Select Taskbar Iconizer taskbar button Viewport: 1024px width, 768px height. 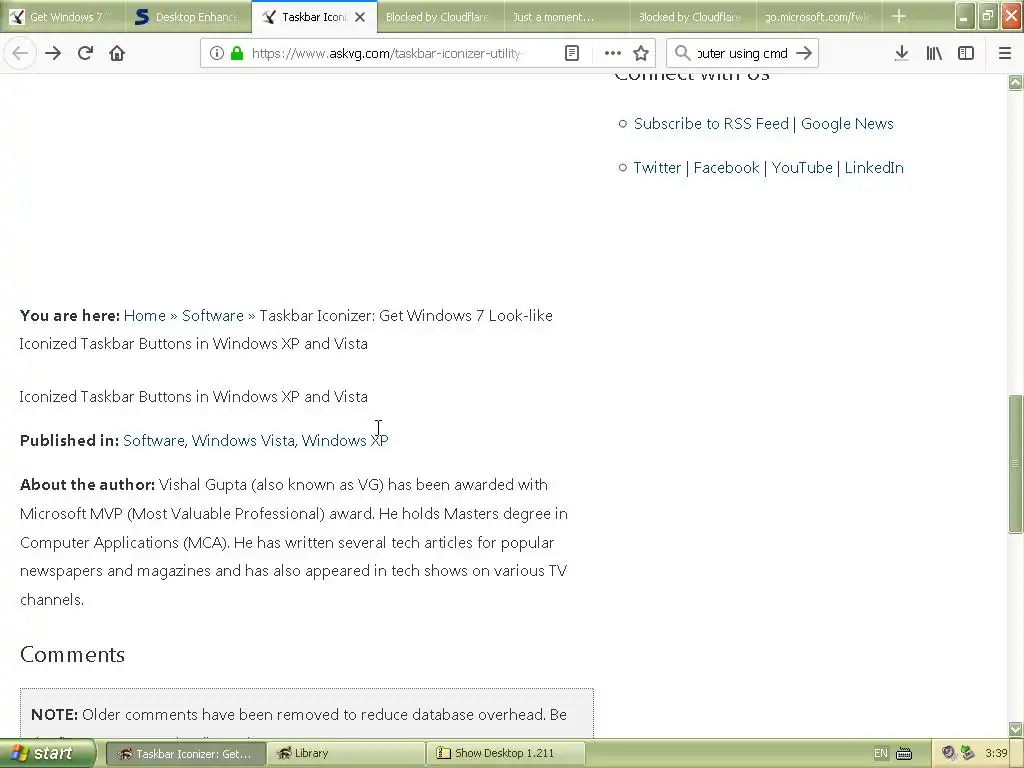185,754
